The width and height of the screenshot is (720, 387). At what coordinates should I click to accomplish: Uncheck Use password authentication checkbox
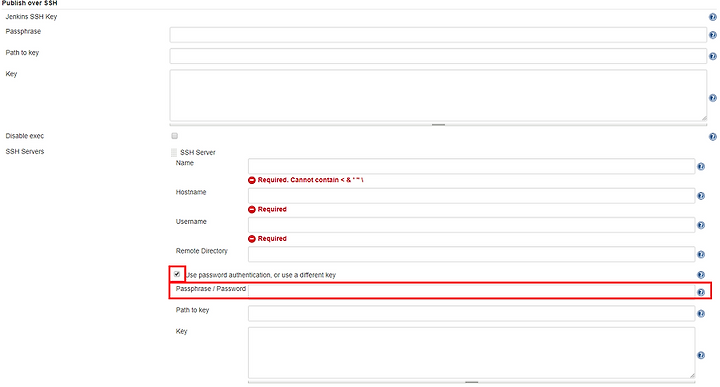click(177, 274)
